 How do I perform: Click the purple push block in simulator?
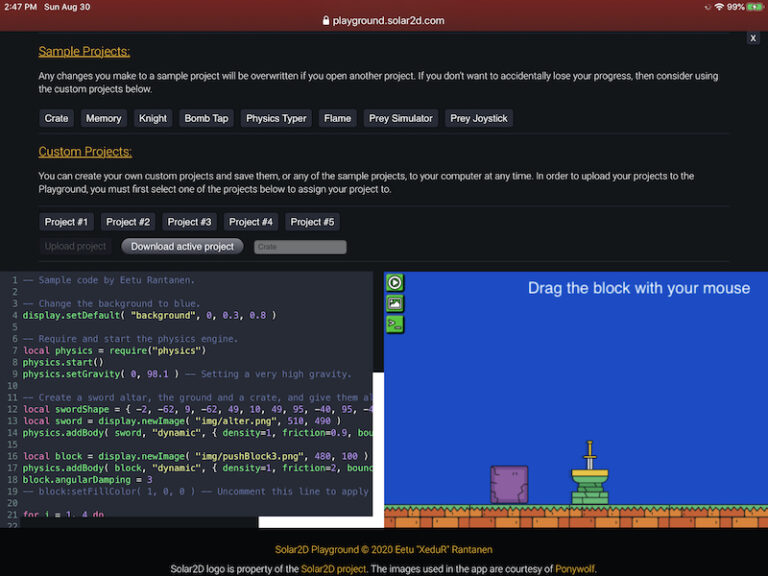pyautogui.click(x=509, y=485)
